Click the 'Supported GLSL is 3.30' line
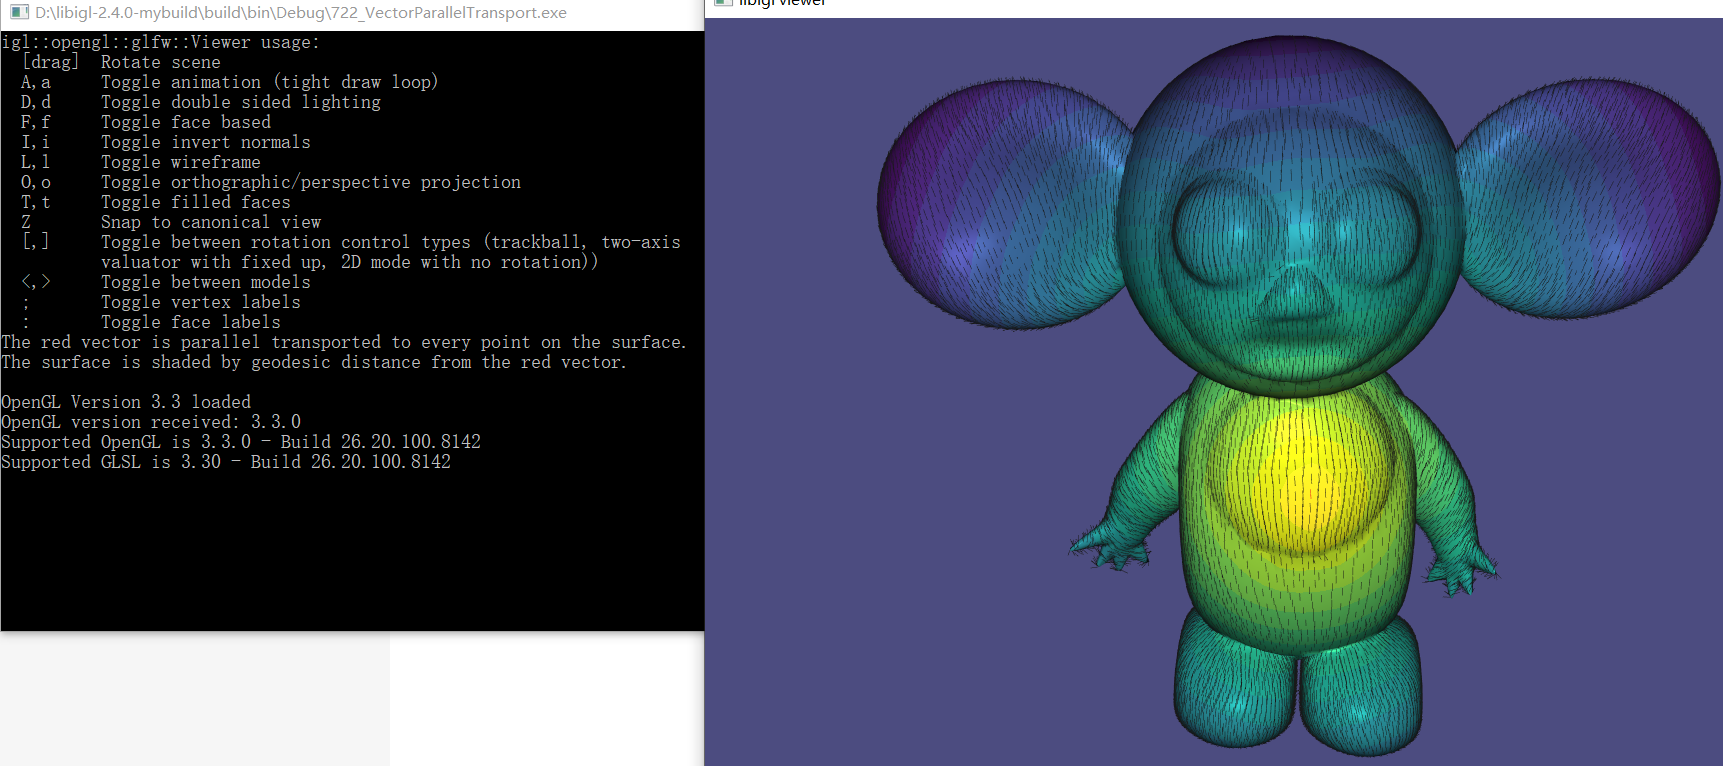 coord(226,462)
